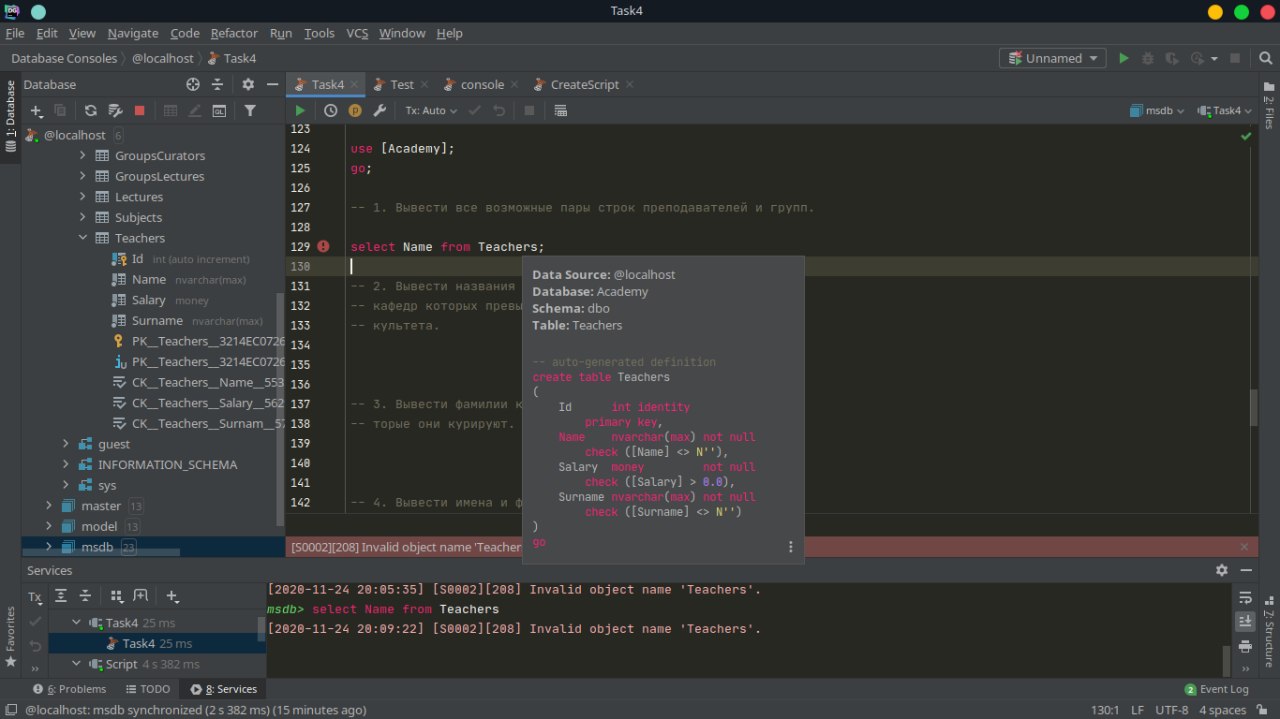This screenshot has height=719, width=1280.
Task: Click the filter funnel icon in Database toolbar
Action: (250, 111)
